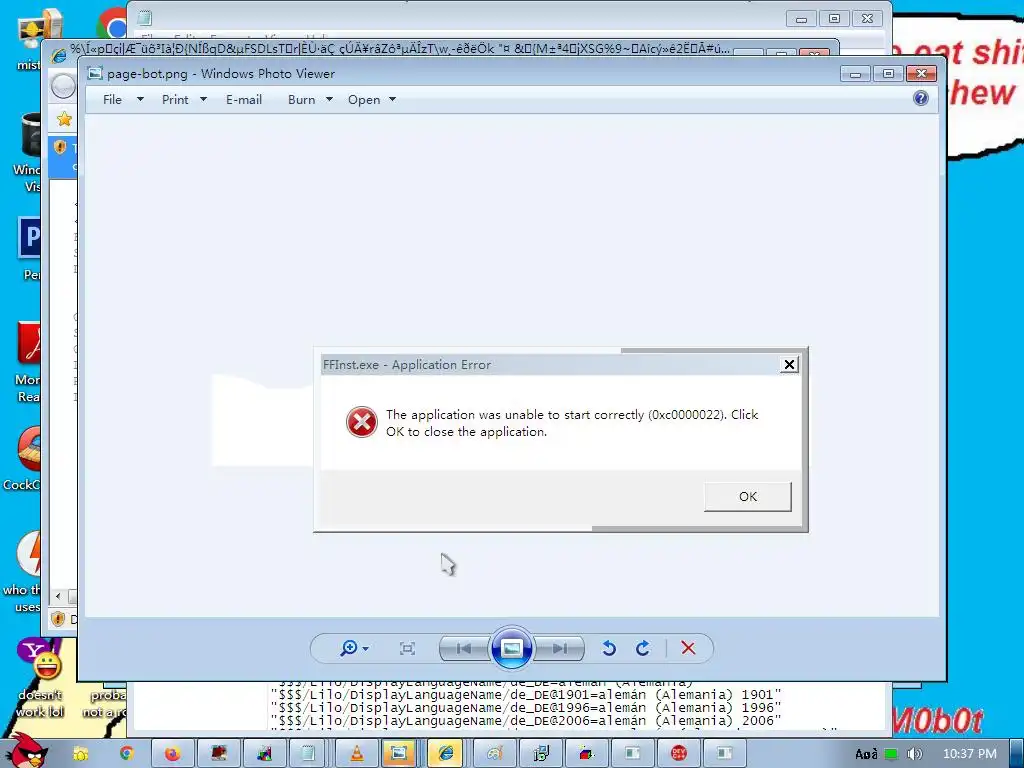Click the text line ending alemán (Alemania) 2006
The image size is (1024, 768).
click(x=526, y=720)
